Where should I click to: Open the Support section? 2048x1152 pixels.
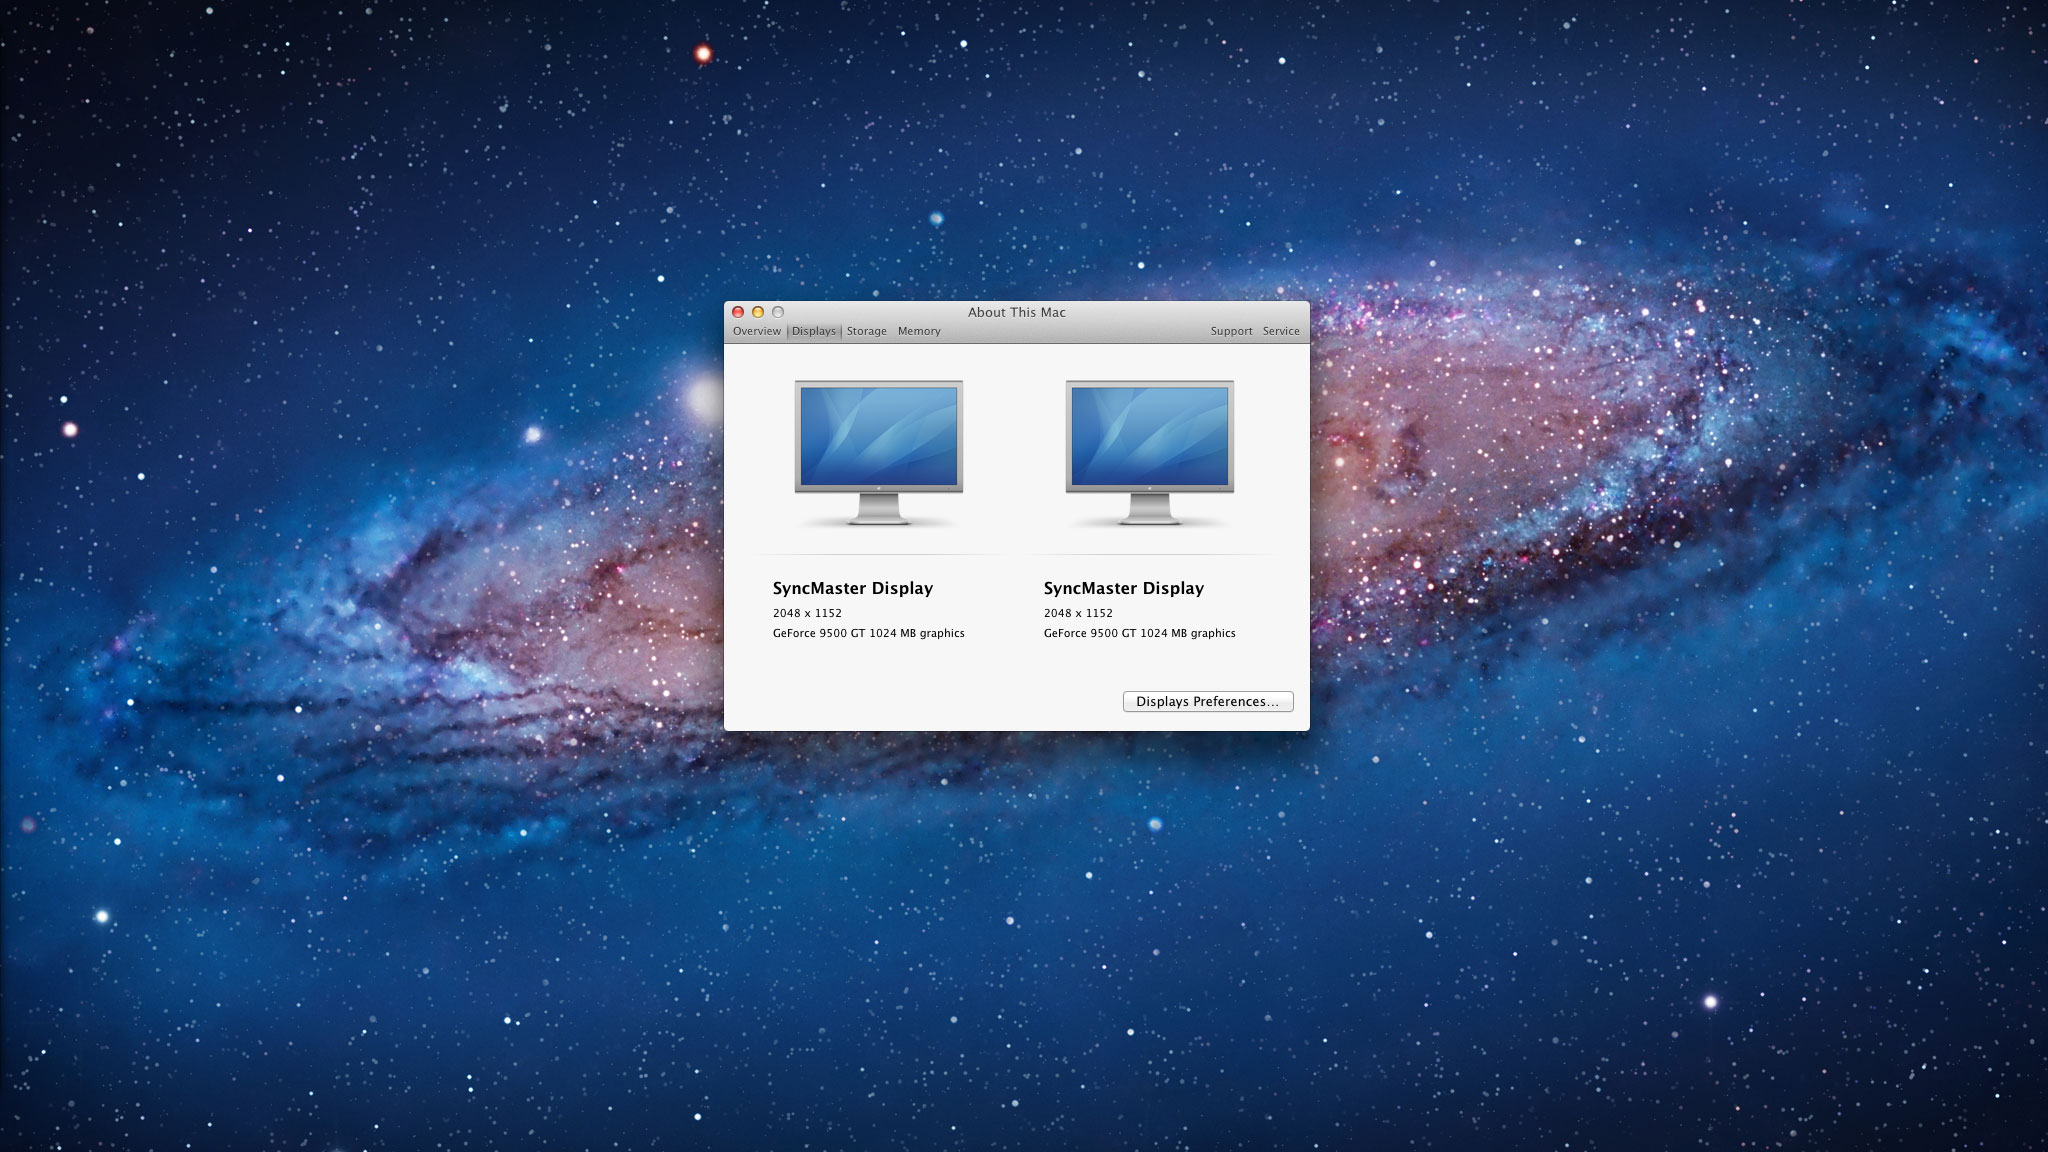1231,331
